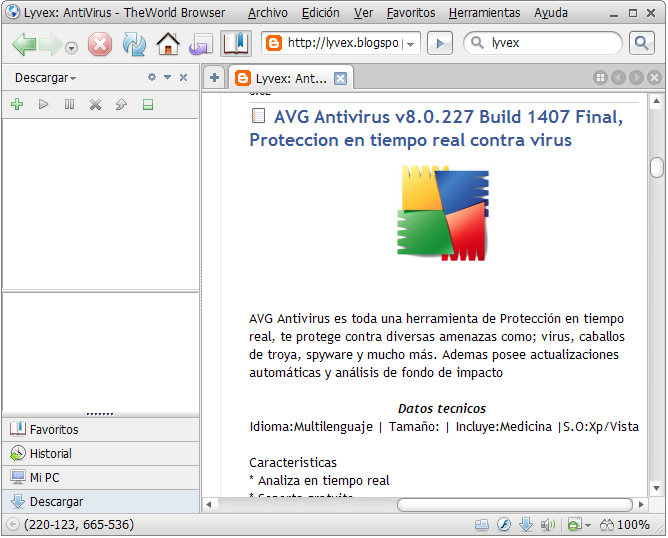
Task: Open the bookmarks book icon
Action: pyautogui.click(x=235, y=44)
